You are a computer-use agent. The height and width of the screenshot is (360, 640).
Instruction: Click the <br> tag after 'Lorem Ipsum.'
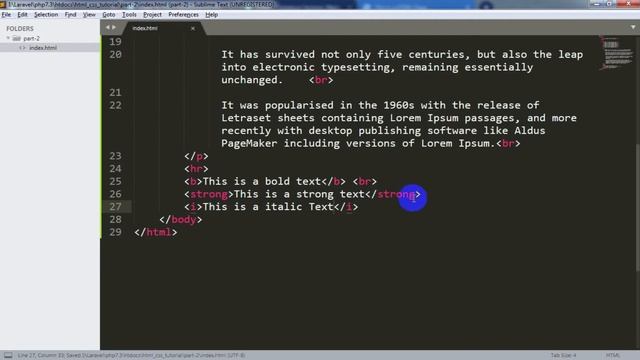coord(508,143)
